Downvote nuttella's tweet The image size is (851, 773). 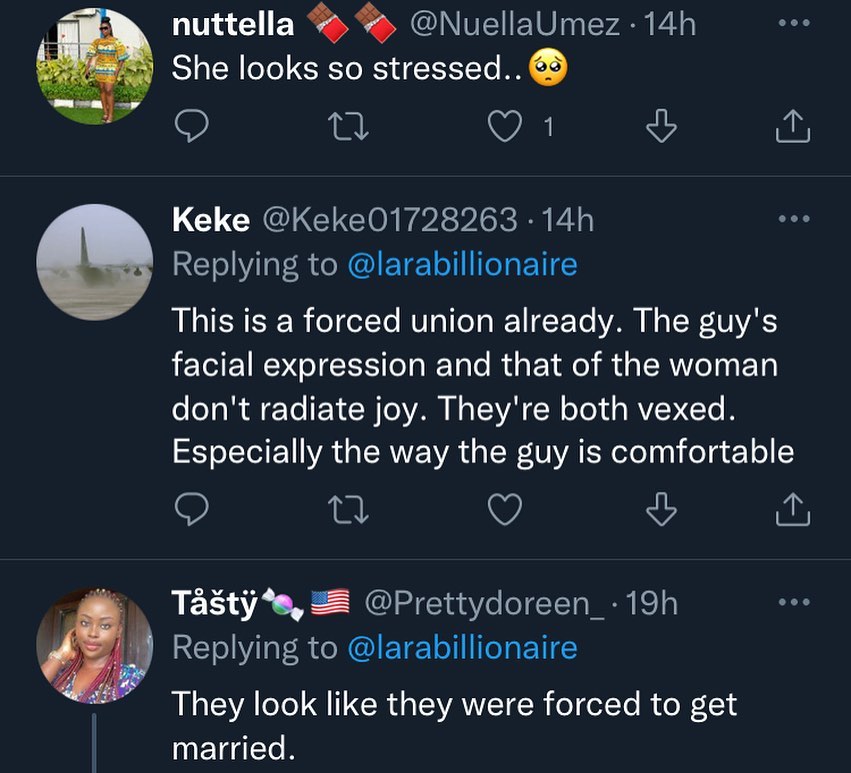point(661,127)
